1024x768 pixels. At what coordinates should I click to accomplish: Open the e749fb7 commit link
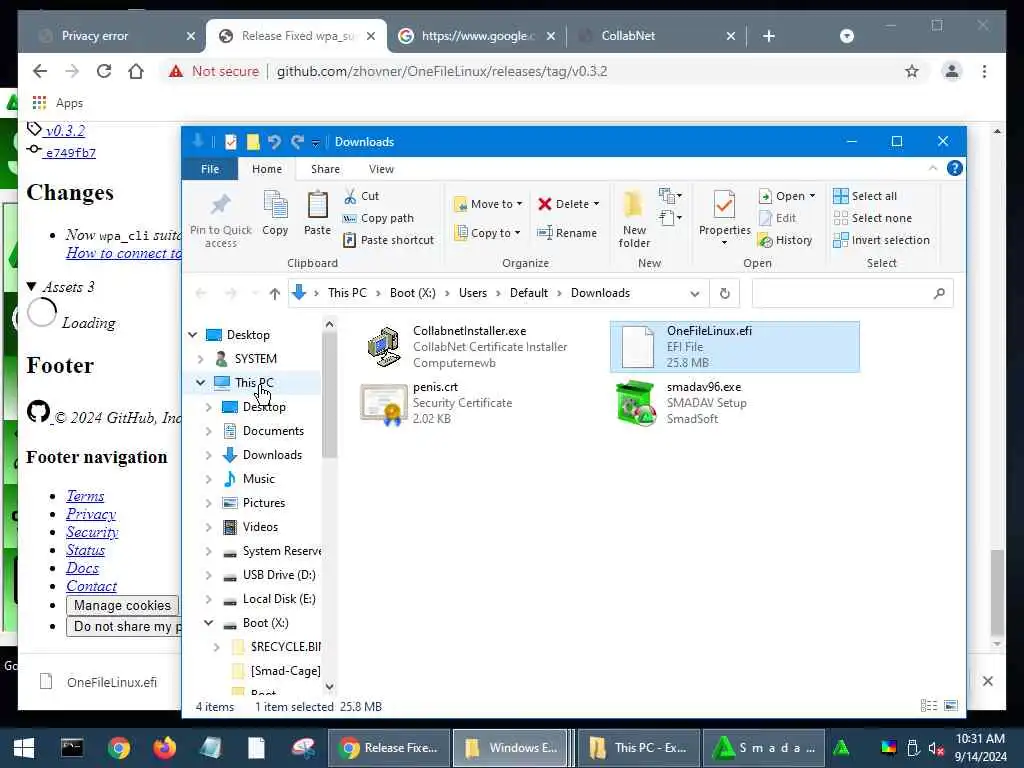(x=70, y=153)
